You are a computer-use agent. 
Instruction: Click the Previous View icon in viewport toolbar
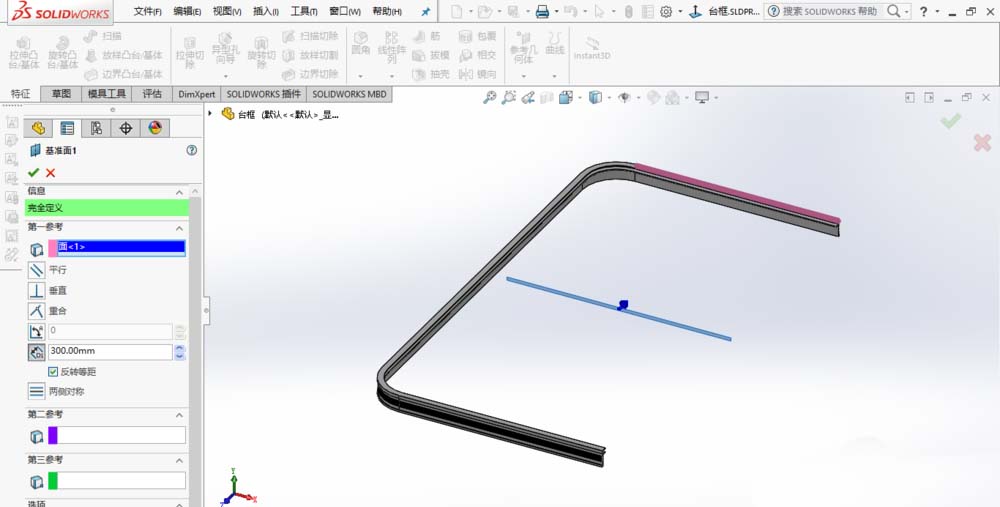click(527, 98)
